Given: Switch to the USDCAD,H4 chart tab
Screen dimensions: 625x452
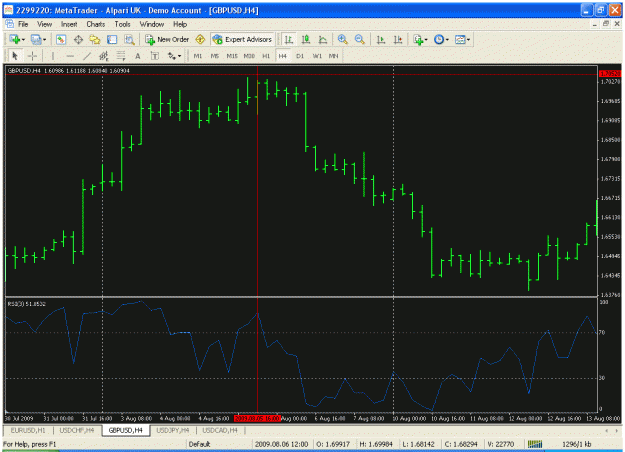Looking at the screenshot, I should [220, 430].
